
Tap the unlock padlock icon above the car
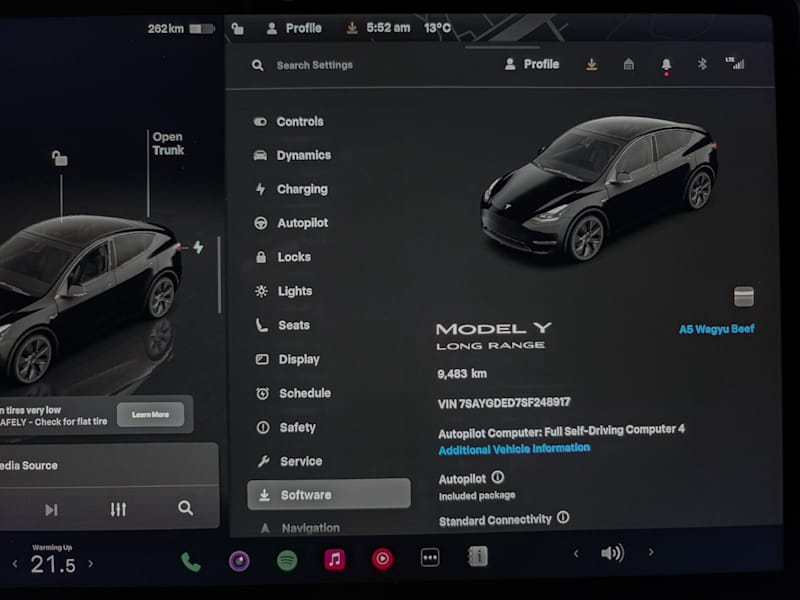coord(60,158)
